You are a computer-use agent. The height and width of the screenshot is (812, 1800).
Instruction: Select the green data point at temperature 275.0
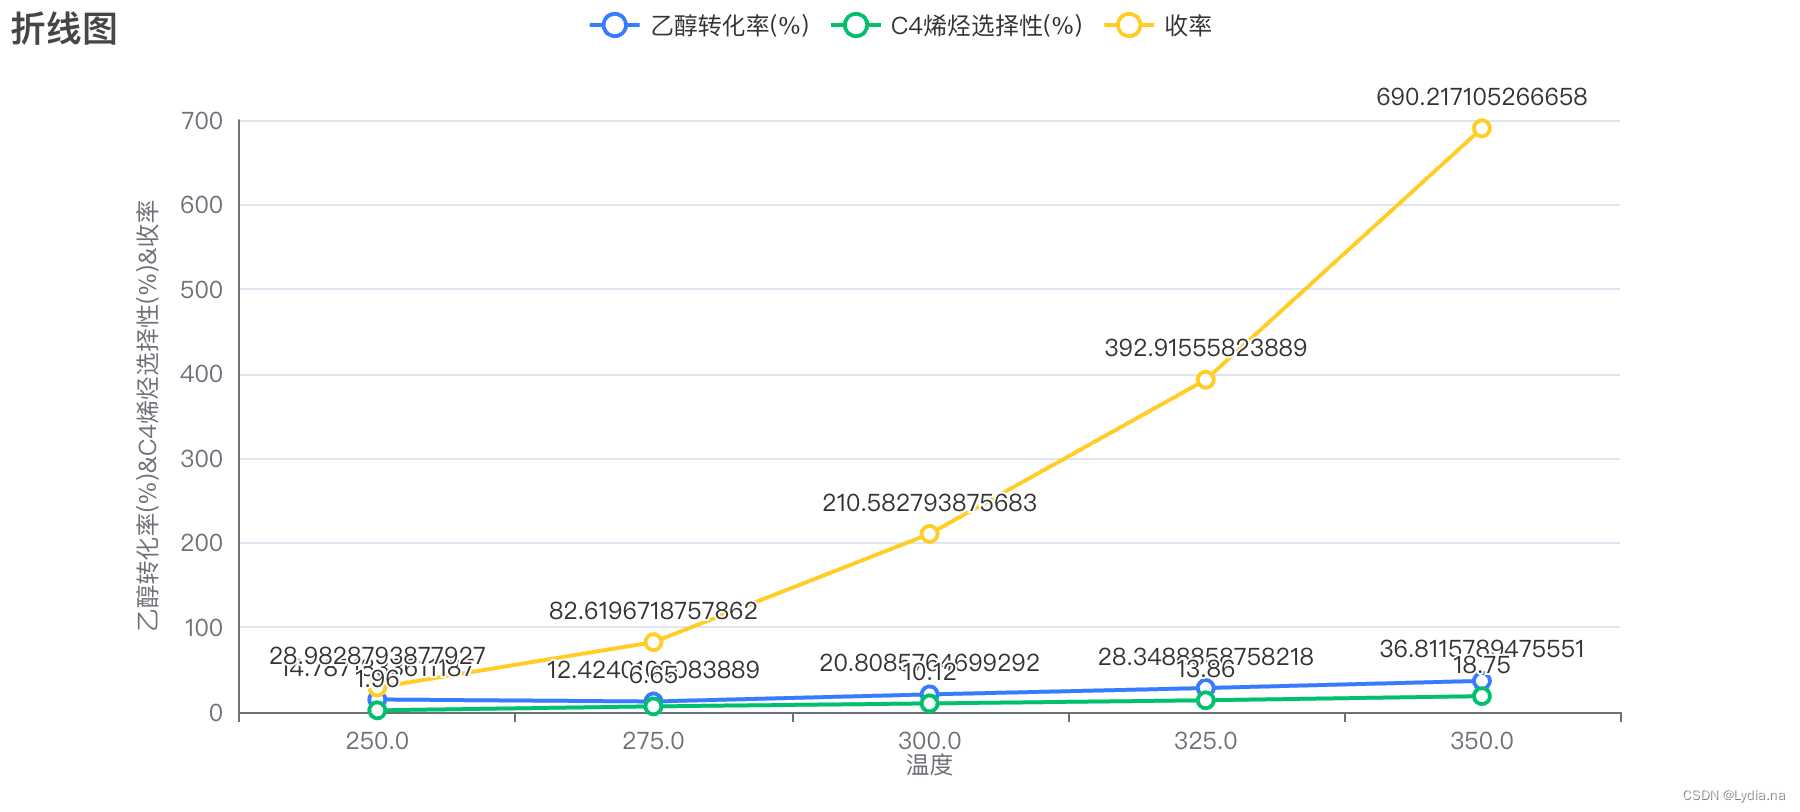654,707
